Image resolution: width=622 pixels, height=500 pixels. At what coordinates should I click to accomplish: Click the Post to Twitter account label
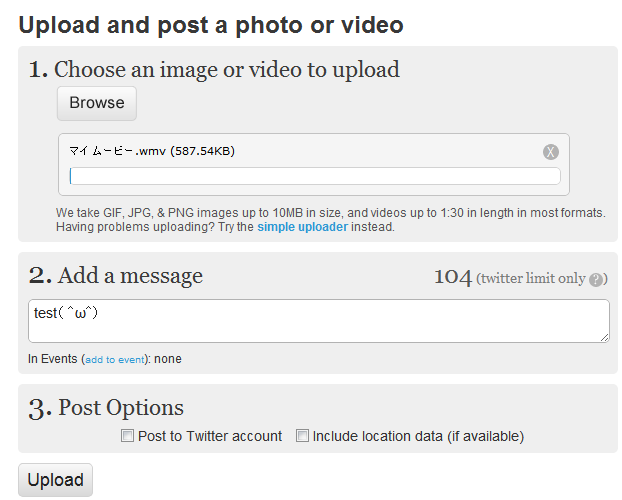tap(210, 436)
